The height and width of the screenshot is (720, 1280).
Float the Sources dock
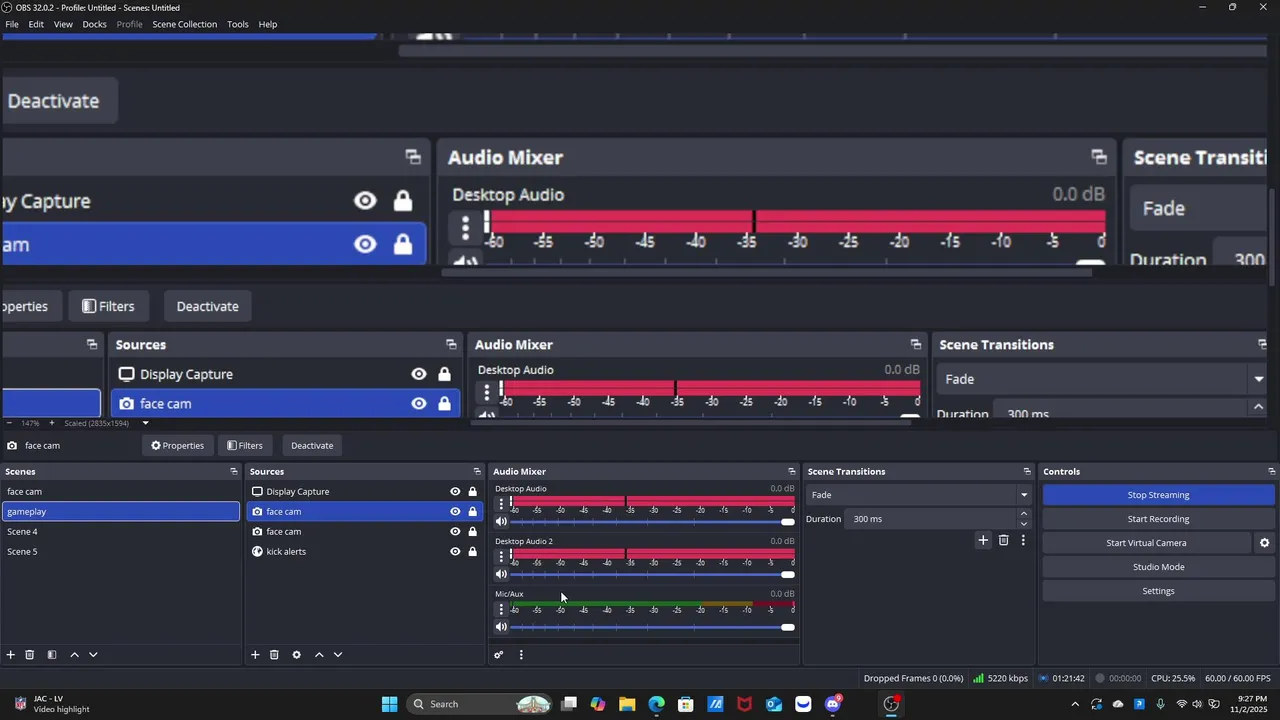(x=477, y=471)
